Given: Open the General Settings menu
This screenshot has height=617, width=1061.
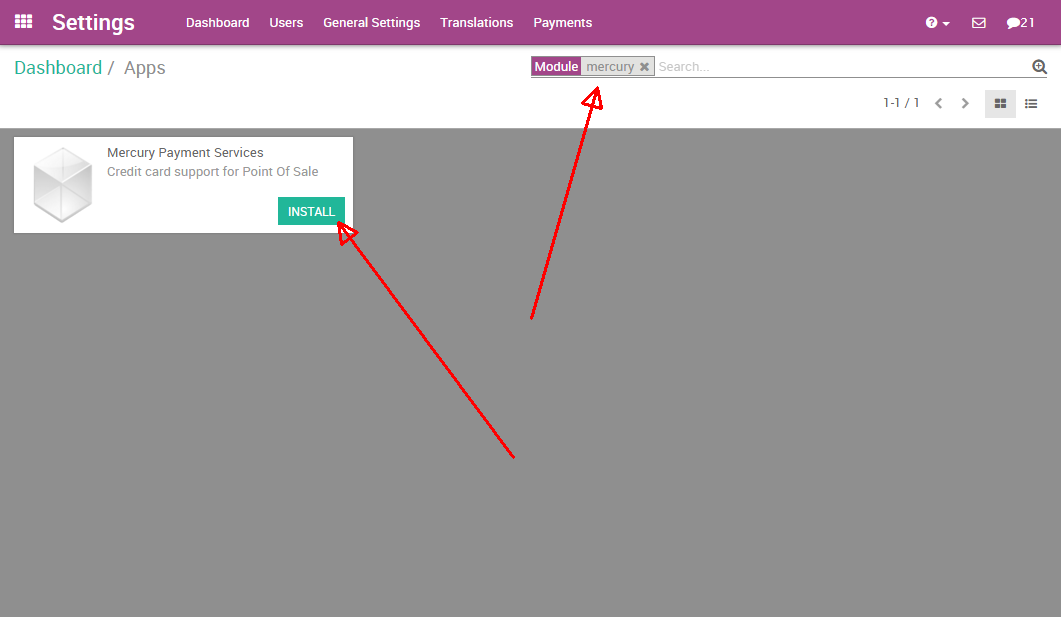Looking at the screenshot, I should pyautogui.click(x=371, y=23).
